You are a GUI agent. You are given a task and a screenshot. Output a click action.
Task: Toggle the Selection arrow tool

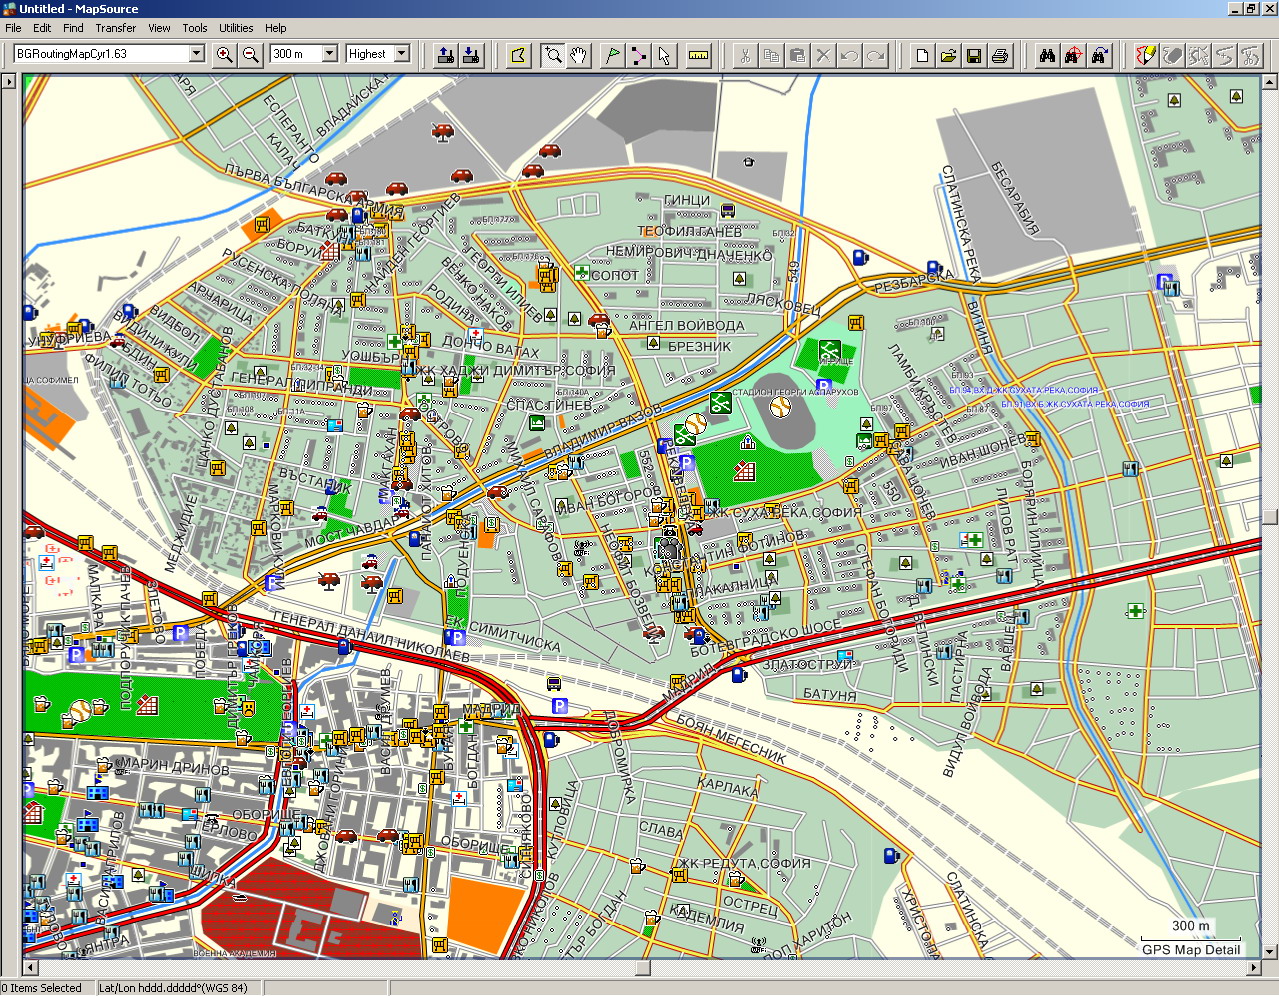[x=664, y=55]
